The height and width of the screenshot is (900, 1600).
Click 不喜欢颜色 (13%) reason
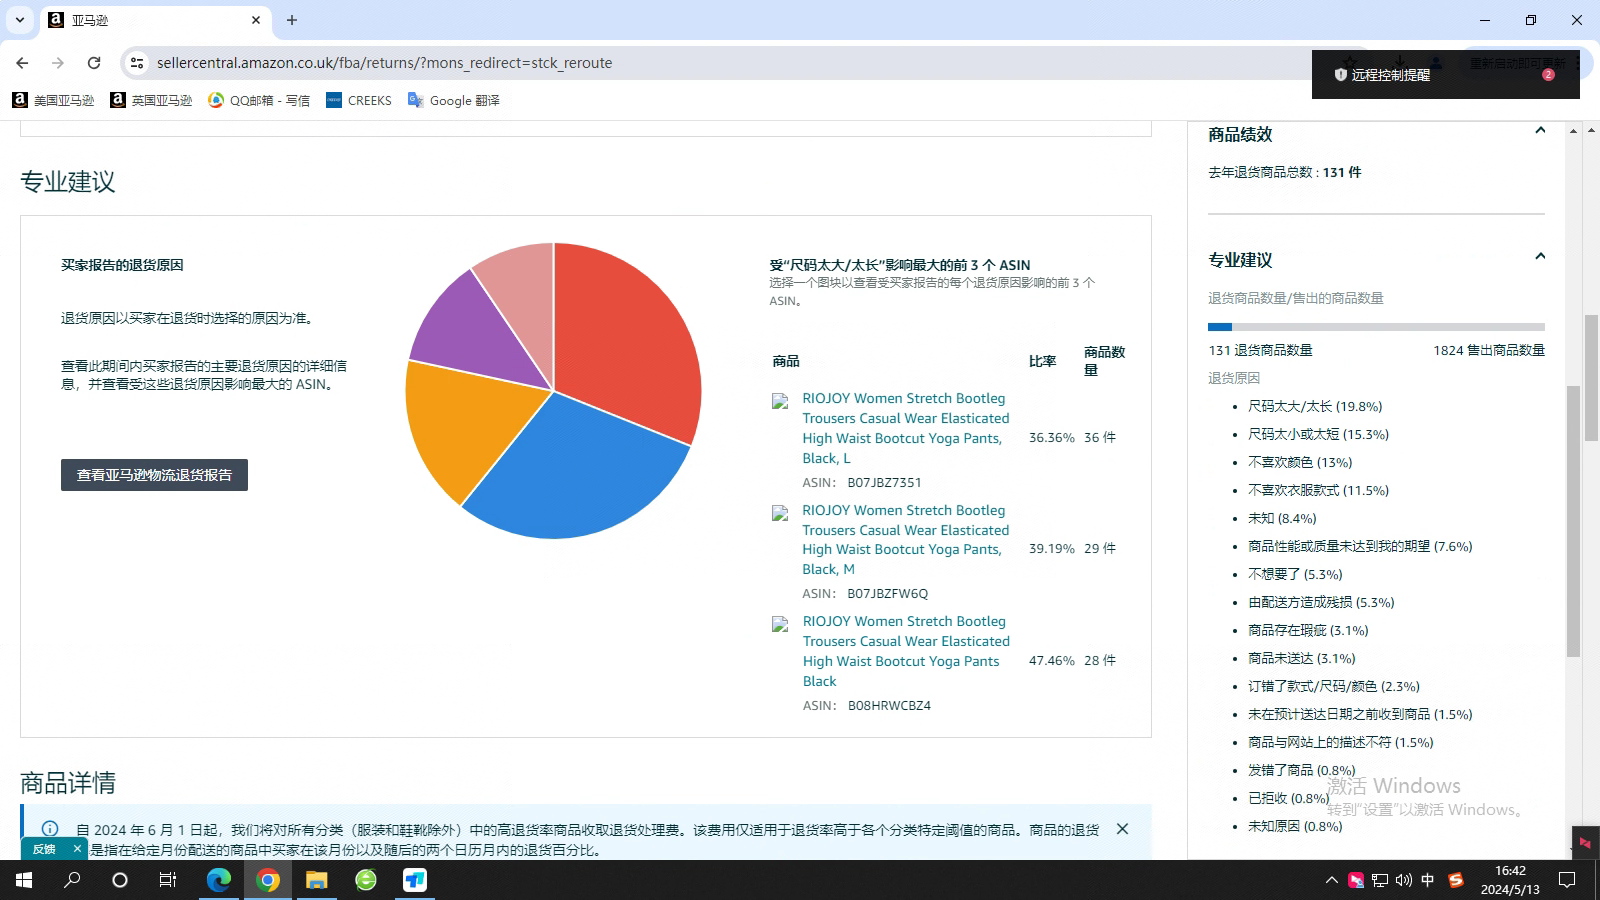coord(1300,463)
